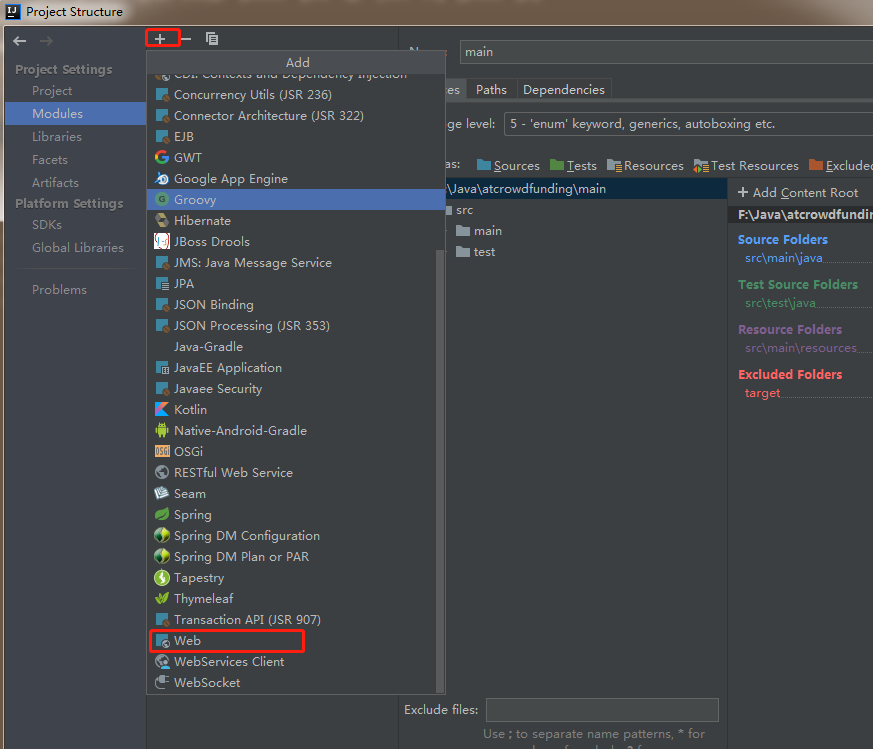Click the Thymeleaf leaf icon
This screenshot has height=749, width=873.
pyautogui.click(x=161, y=599)
